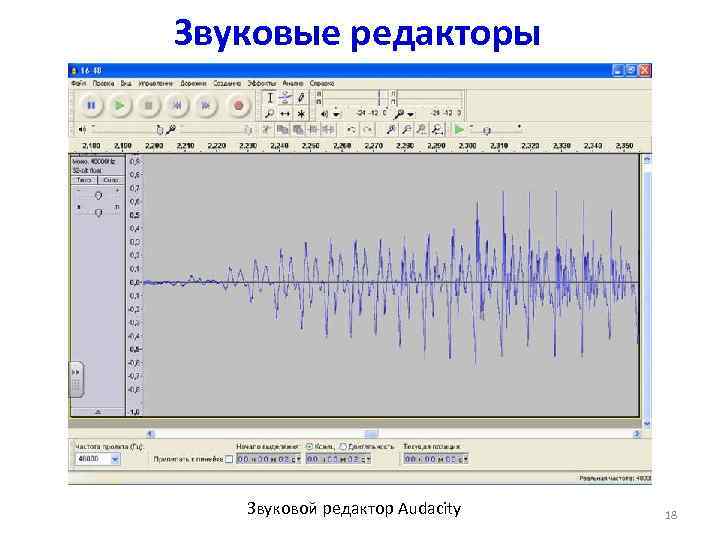Click the input volume slider
This screenshot has height=540, width=720.
click(x=216, y=130)
